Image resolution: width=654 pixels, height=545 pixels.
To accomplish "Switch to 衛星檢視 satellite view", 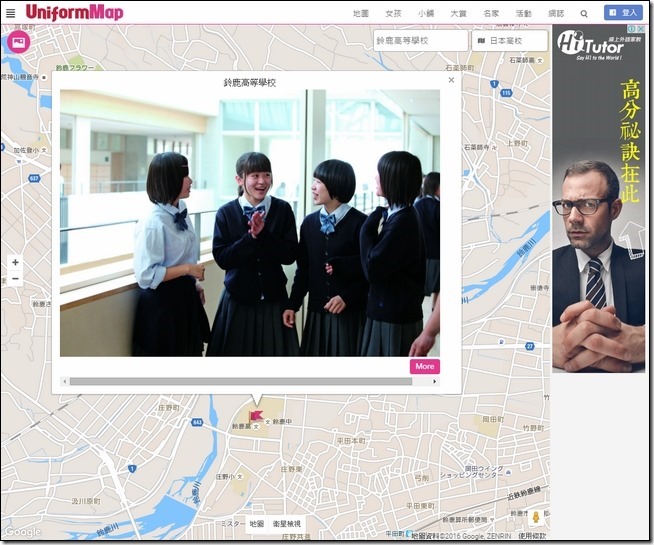I will point(287,524).
